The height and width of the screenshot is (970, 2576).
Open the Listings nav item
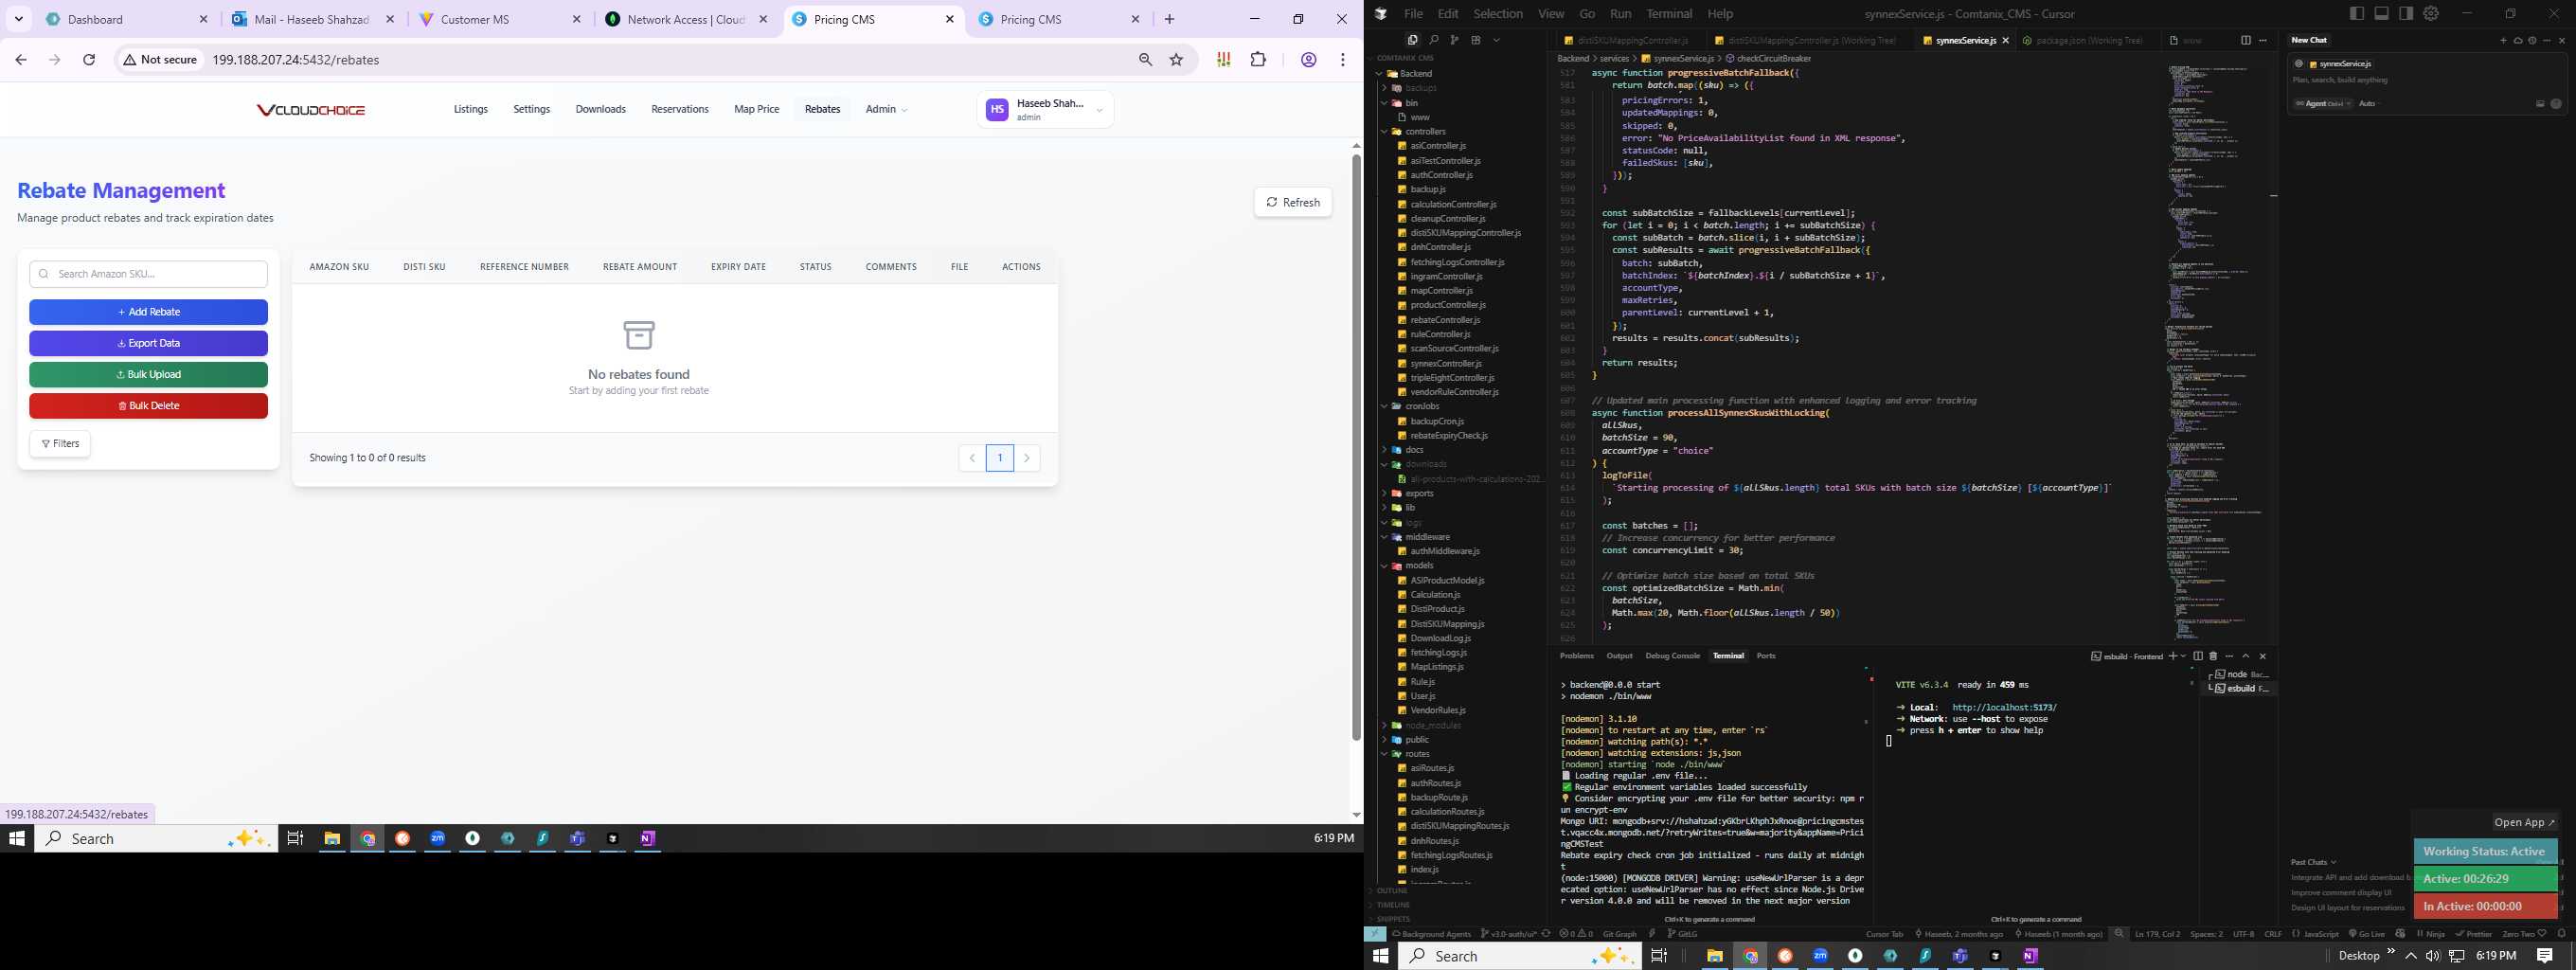click(x=470, y=109)
